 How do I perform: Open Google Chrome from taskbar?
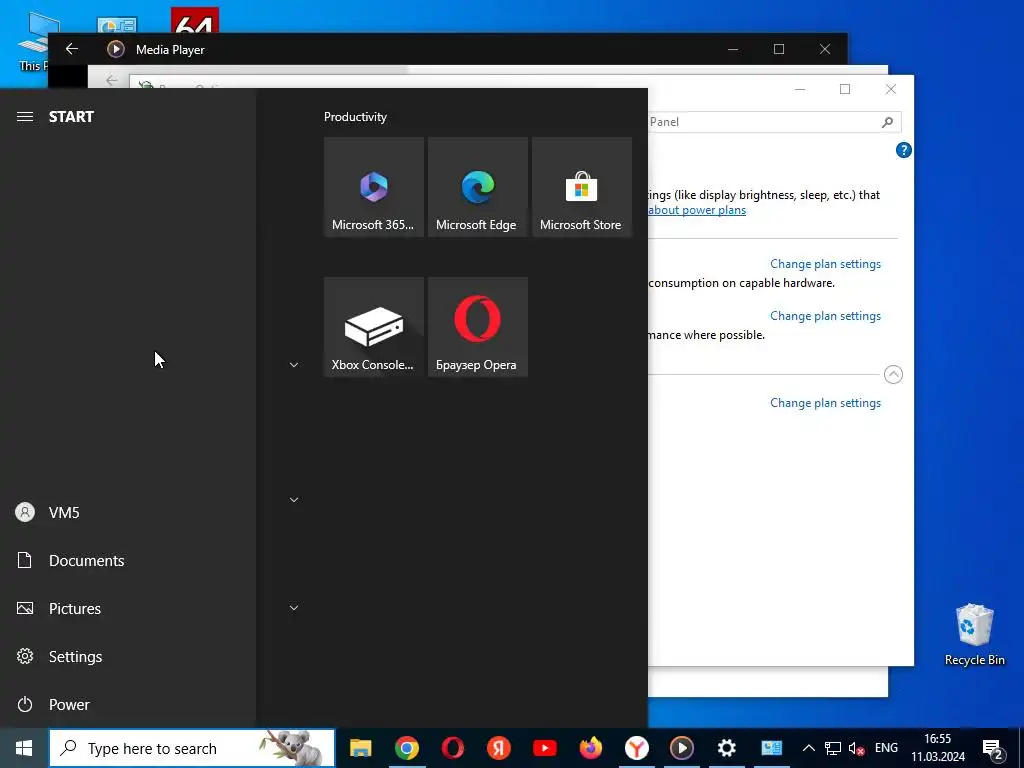[406, 748]
